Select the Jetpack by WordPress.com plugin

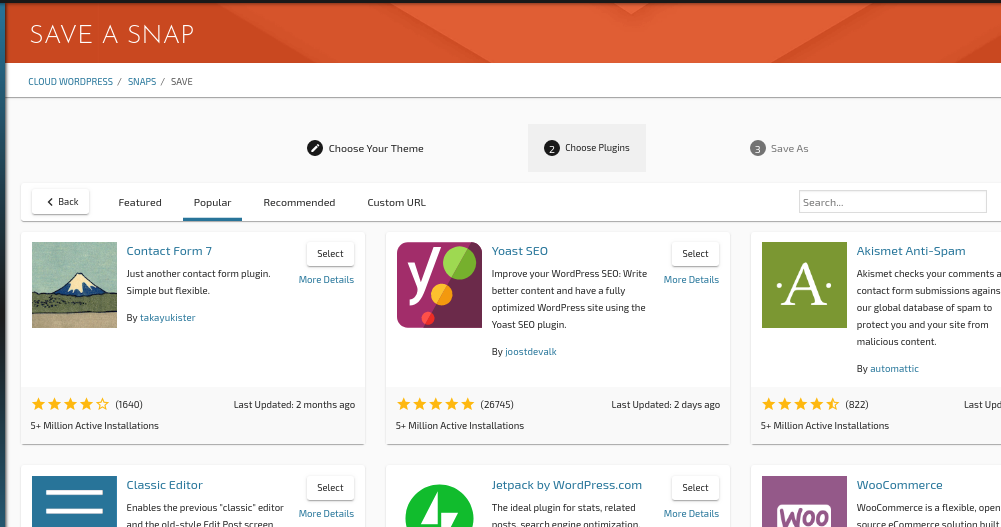pos(695,487)
